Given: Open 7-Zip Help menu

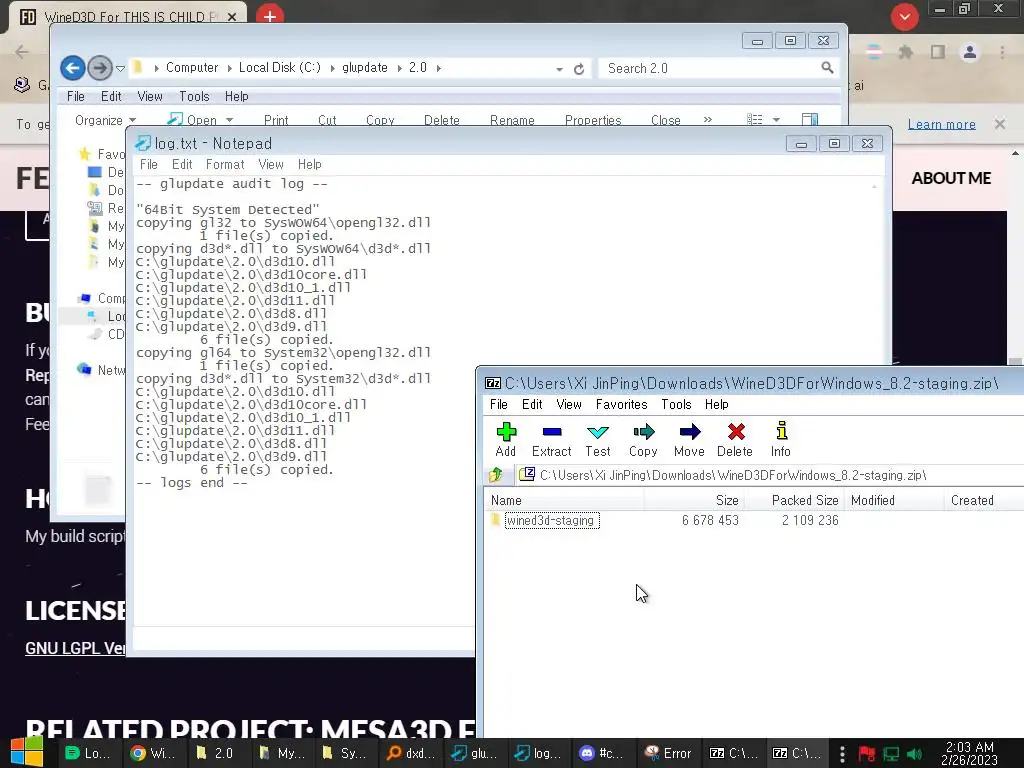Looking at the screenshot, I should (716, 404).
